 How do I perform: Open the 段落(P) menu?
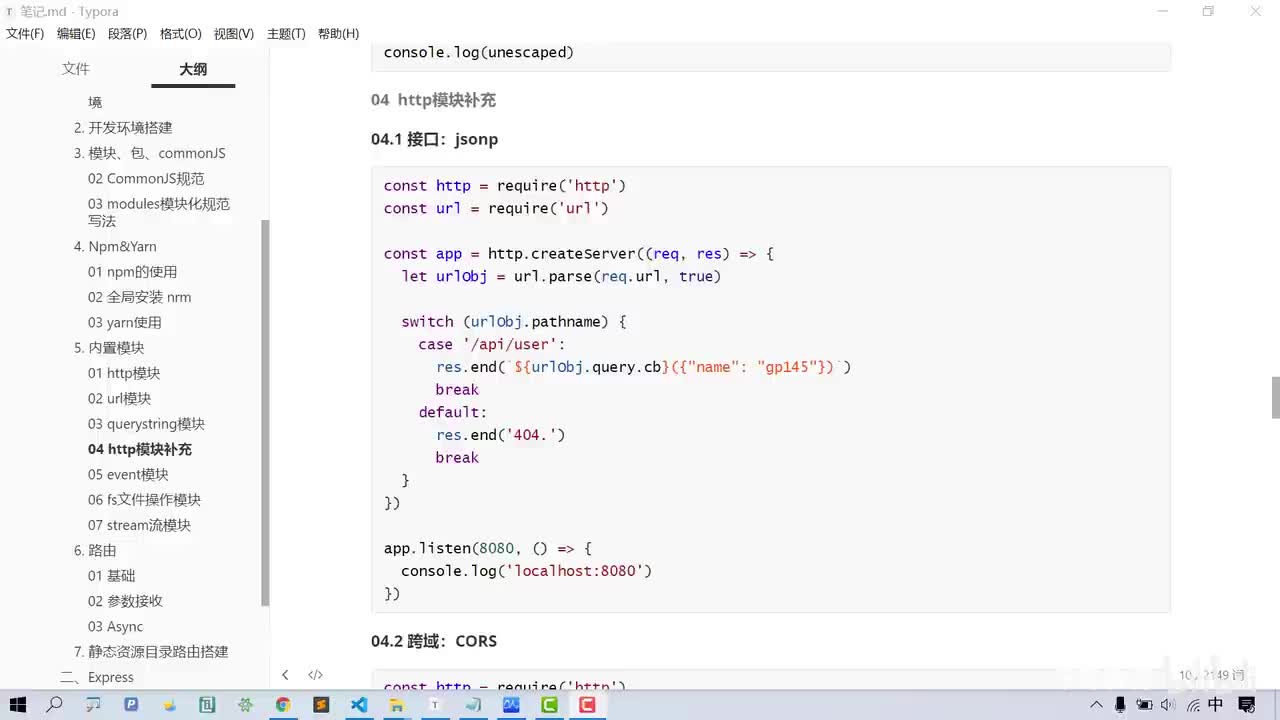pyautogui.click(x=127, y=34)
